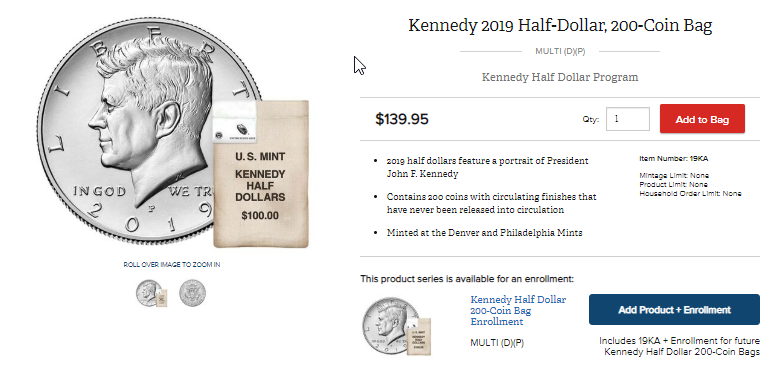Screen dimensions: 777x369
Task: Click the Kennedy Half Dollar Program link
Action: [560, 77]
